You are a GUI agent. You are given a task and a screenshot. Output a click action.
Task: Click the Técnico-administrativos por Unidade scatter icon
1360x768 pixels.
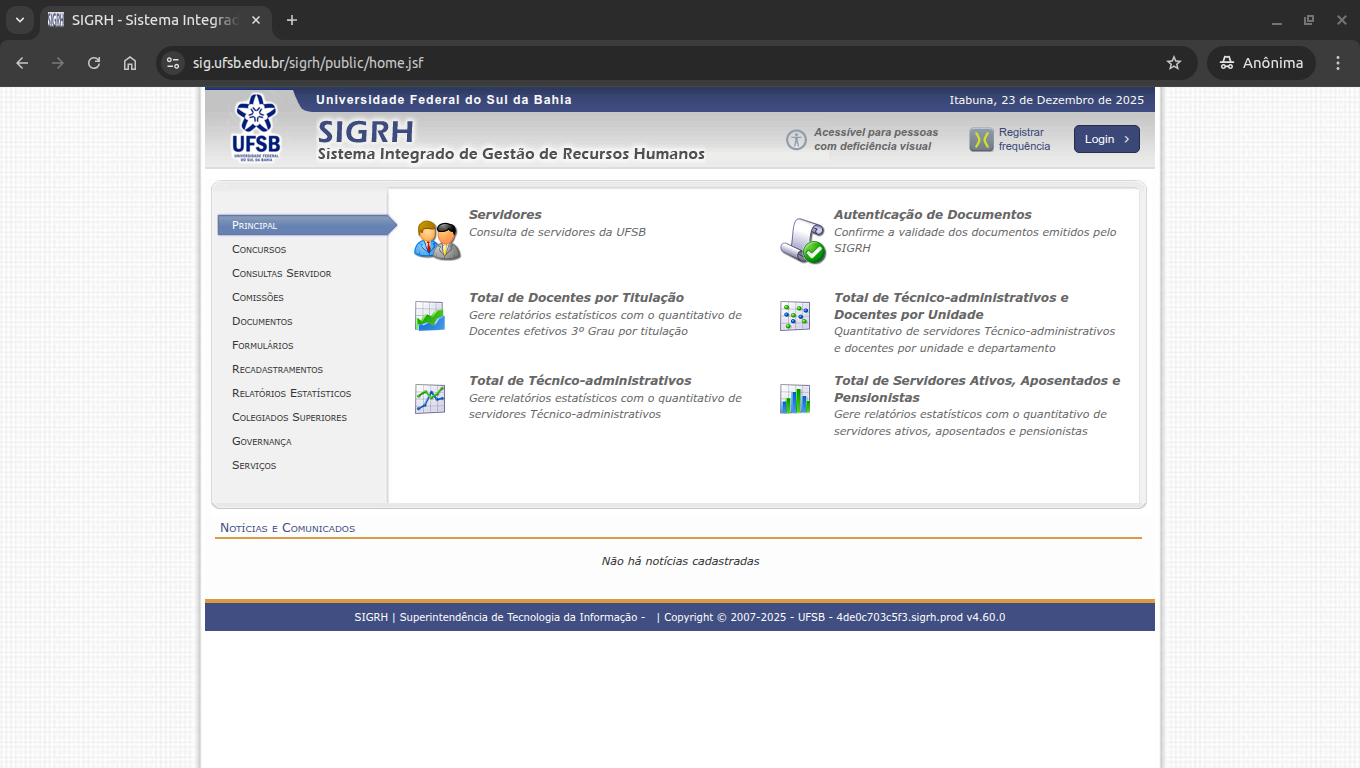(794, 315)
